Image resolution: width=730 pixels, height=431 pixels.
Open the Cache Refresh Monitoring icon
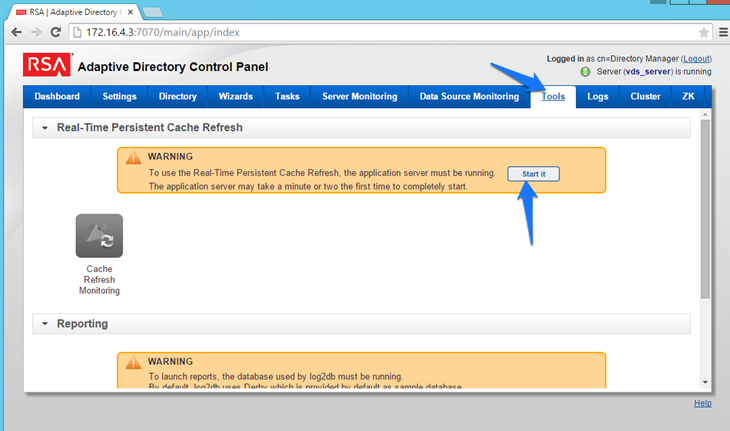coord(99,236)
